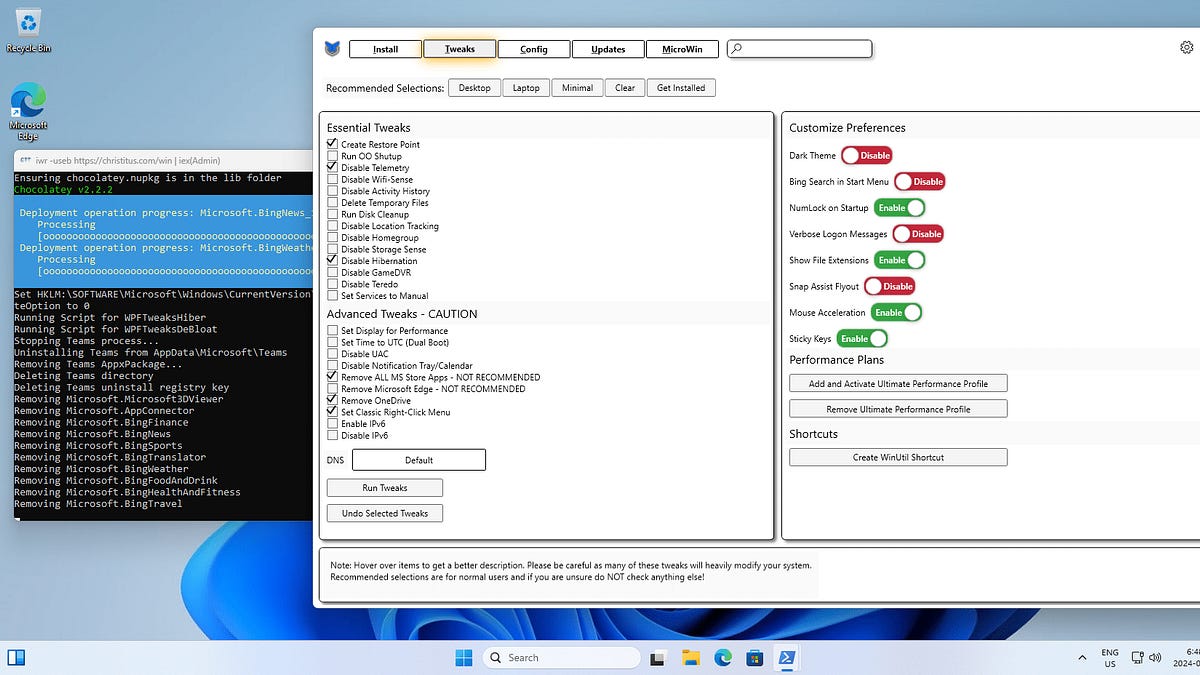Switch NumLock on Startup toggle
Screen dimensions: 1200x675
click(899, 208)
